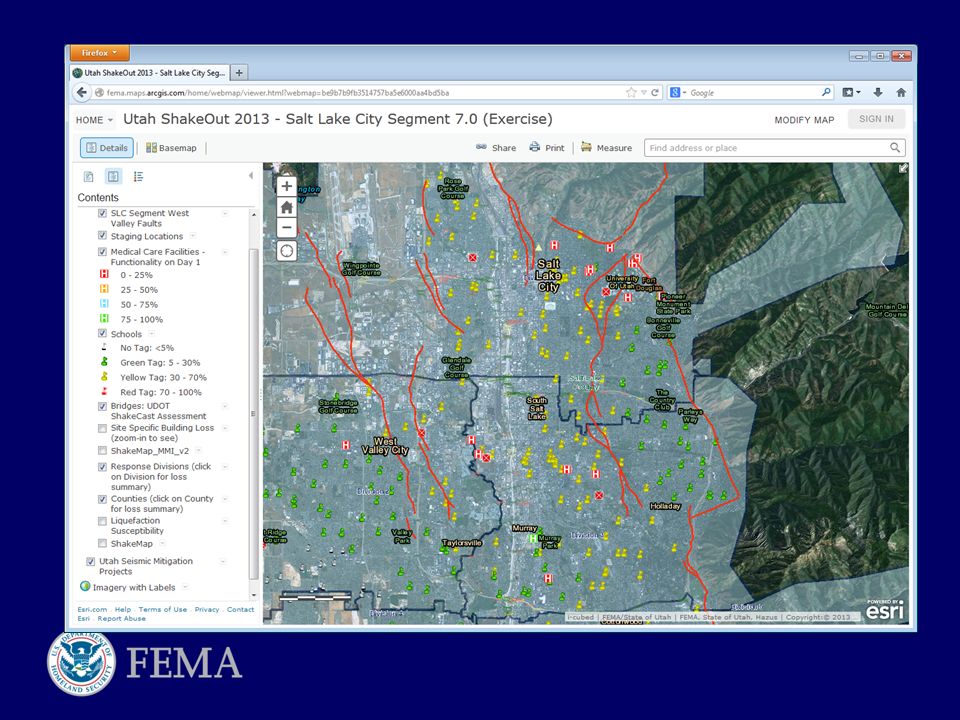Image resolution: width=960 pixels, height=720 pixels.
Task: Click MODIFY MAP link
Action: pos(804,120)
